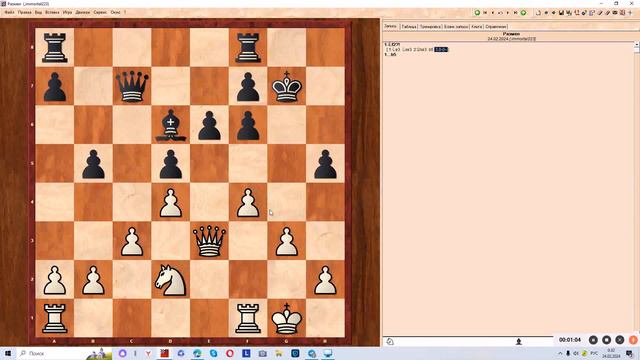Select the black rook on f8

coord(248,48)
